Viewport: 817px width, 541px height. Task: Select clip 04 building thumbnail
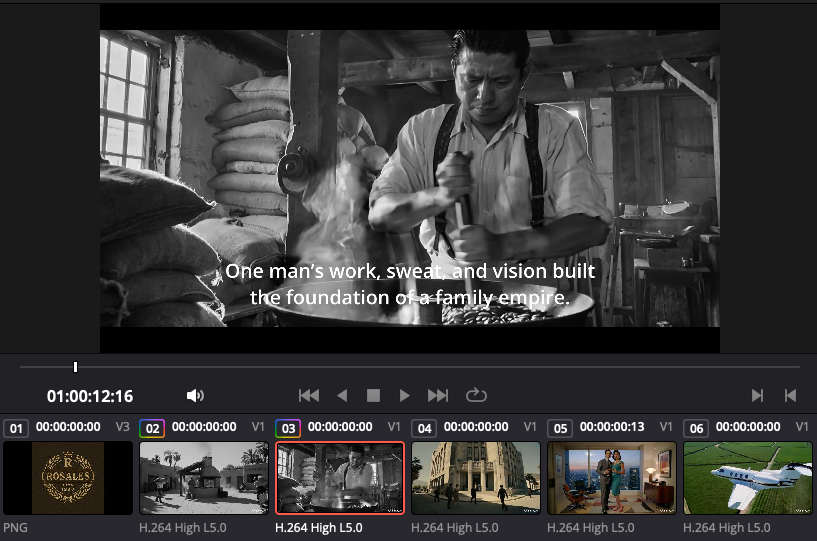[476, 477]
